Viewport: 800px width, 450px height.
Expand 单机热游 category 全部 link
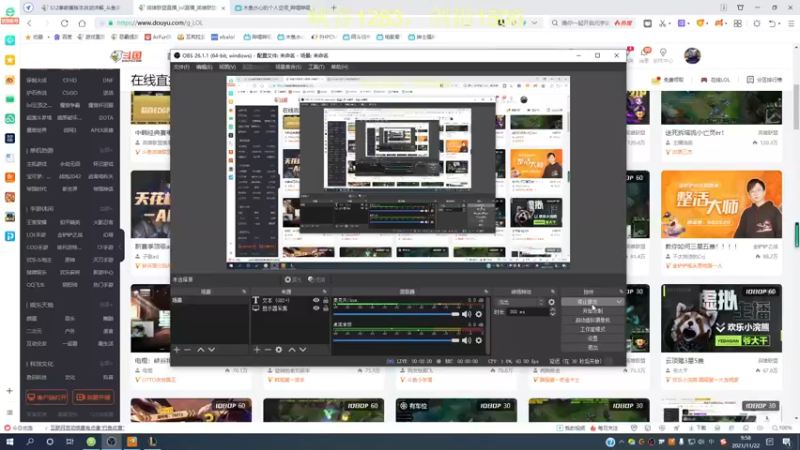(106, 151)
